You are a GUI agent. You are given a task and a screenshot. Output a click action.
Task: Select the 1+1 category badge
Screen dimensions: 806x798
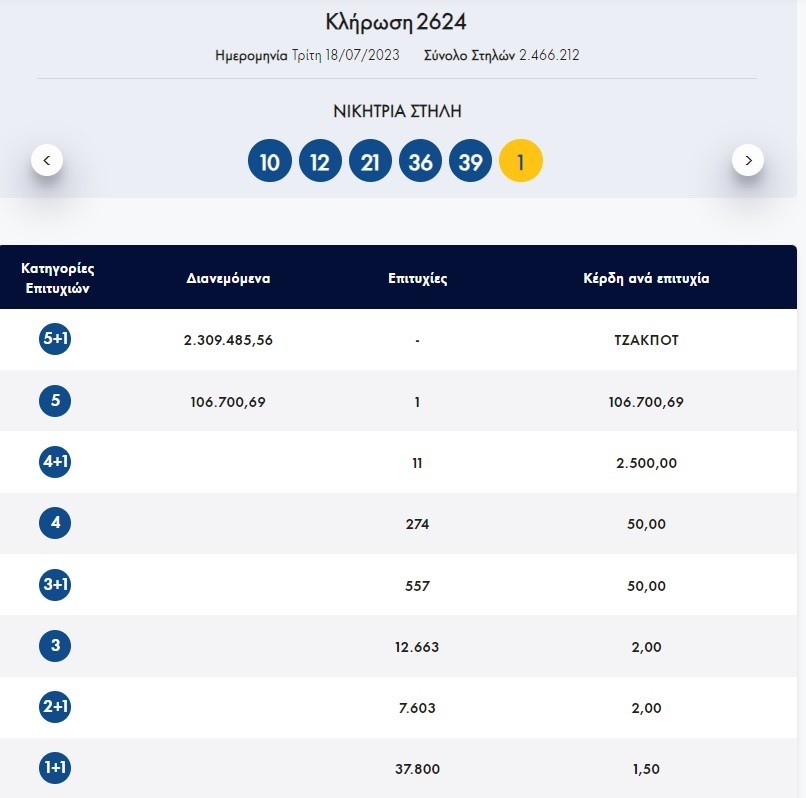click(x=55, y=769)
